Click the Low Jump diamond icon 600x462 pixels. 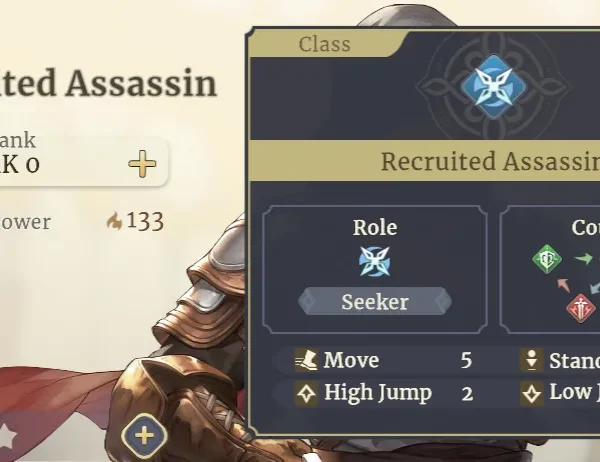tap(532, 392)
